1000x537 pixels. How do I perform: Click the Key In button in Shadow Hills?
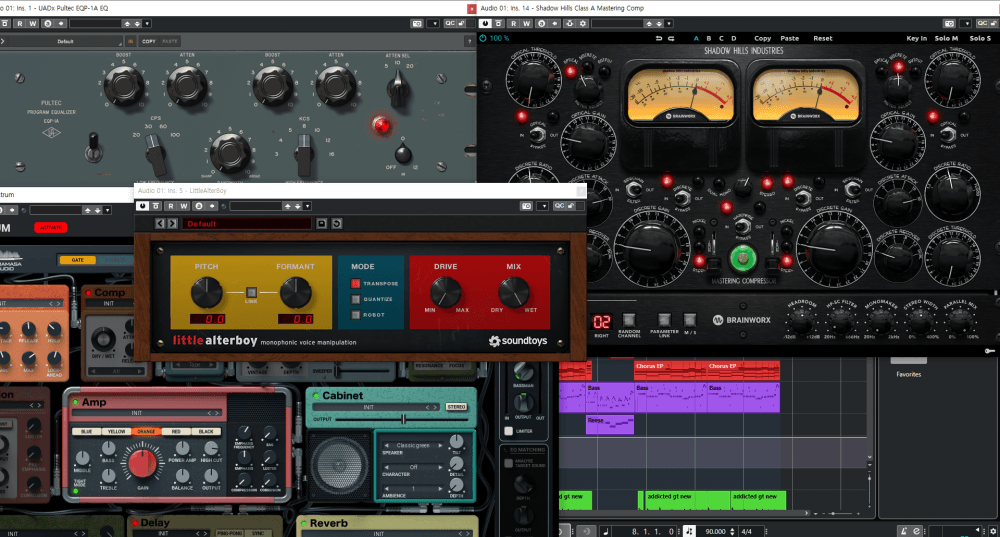point(916,38)
